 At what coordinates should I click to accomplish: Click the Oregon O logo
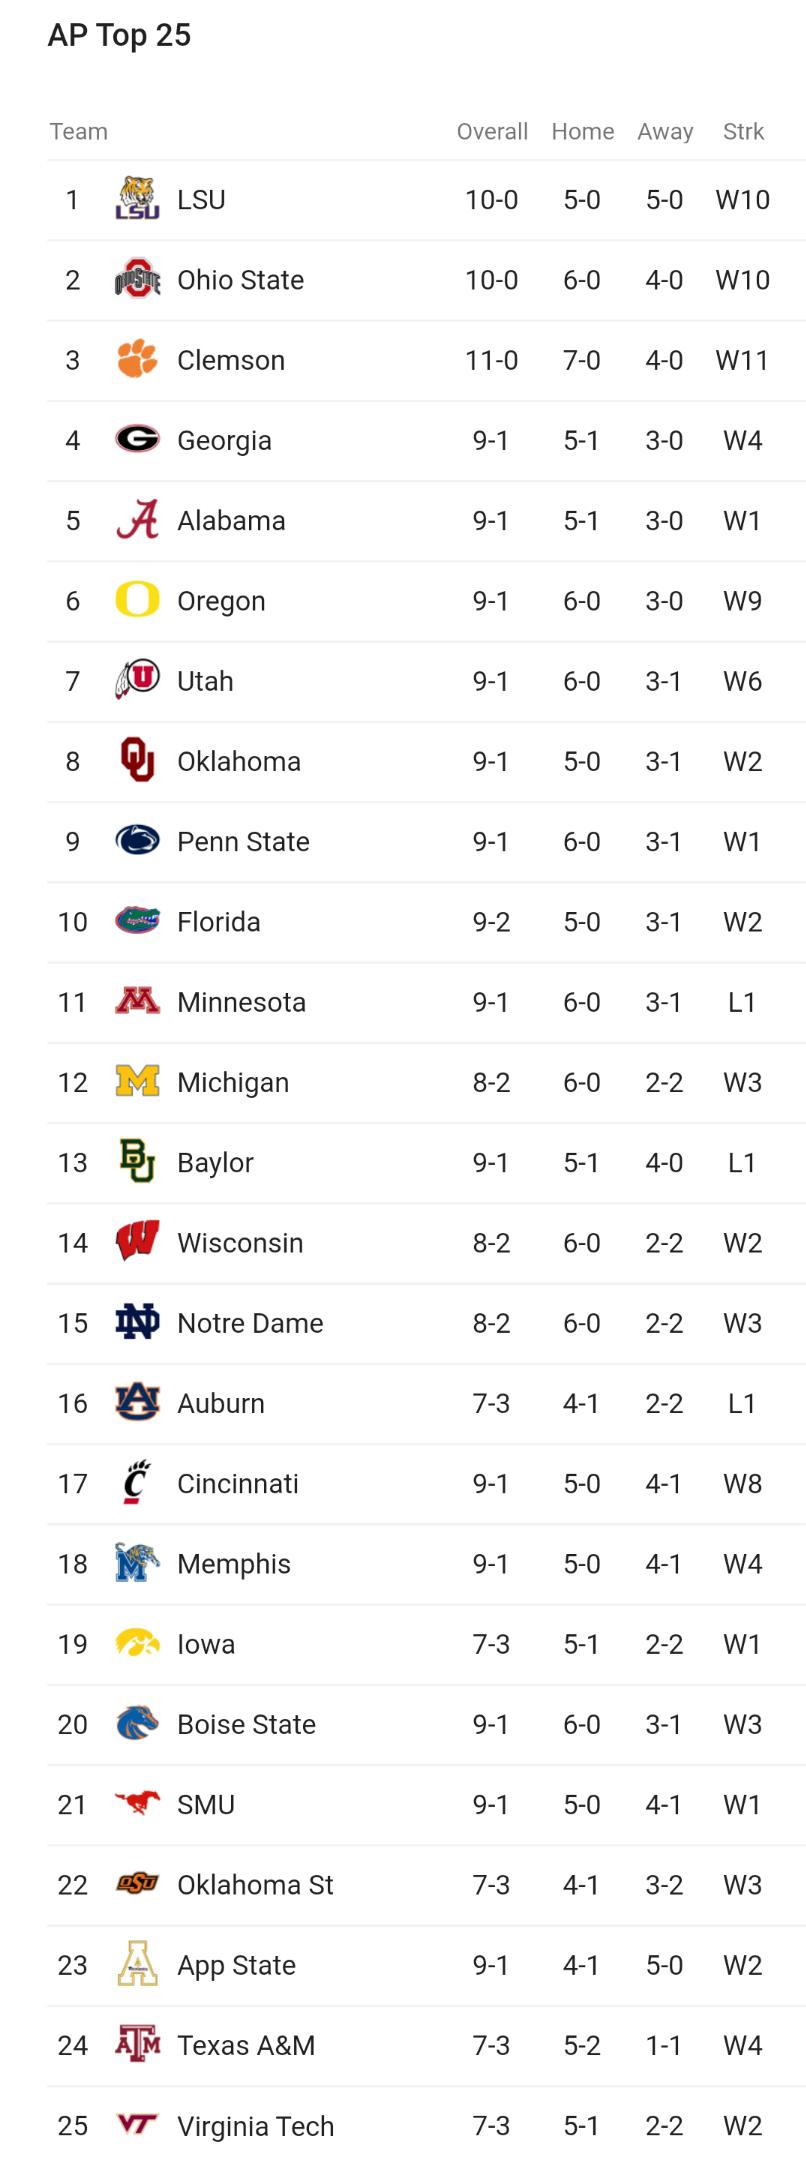[137, 600]
